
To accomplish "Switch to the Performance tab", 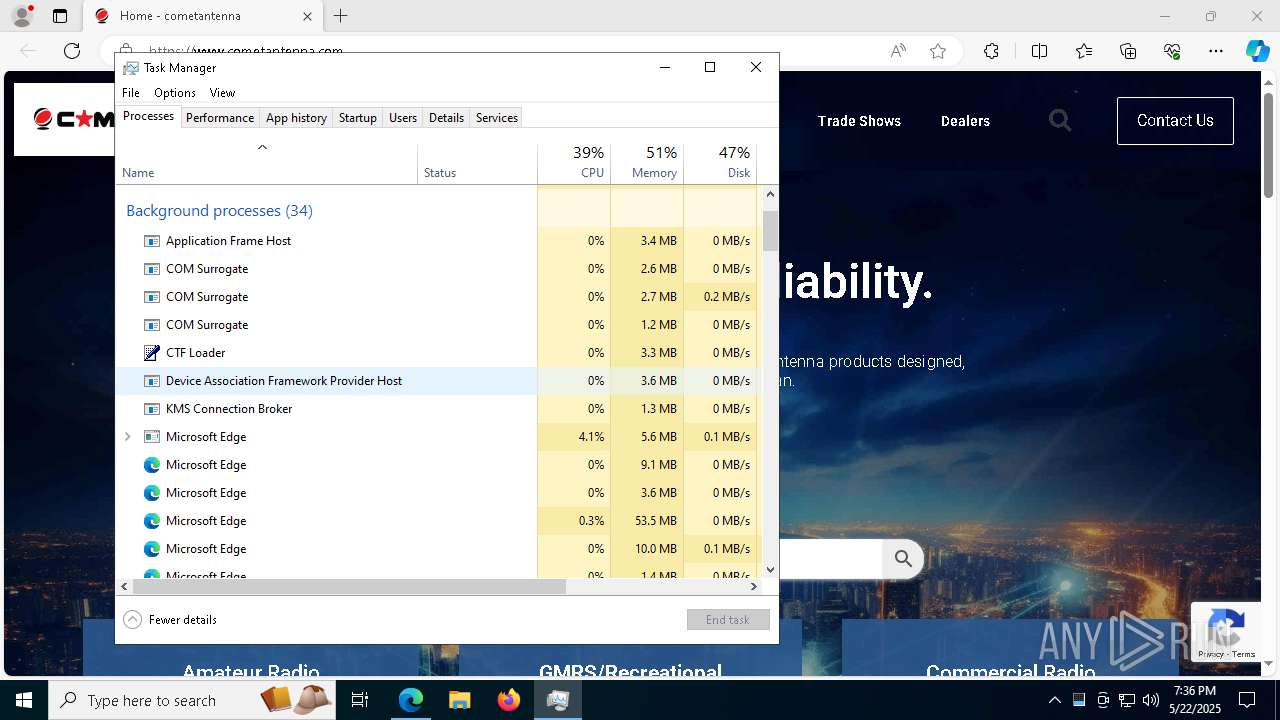I will coord(220,118).
